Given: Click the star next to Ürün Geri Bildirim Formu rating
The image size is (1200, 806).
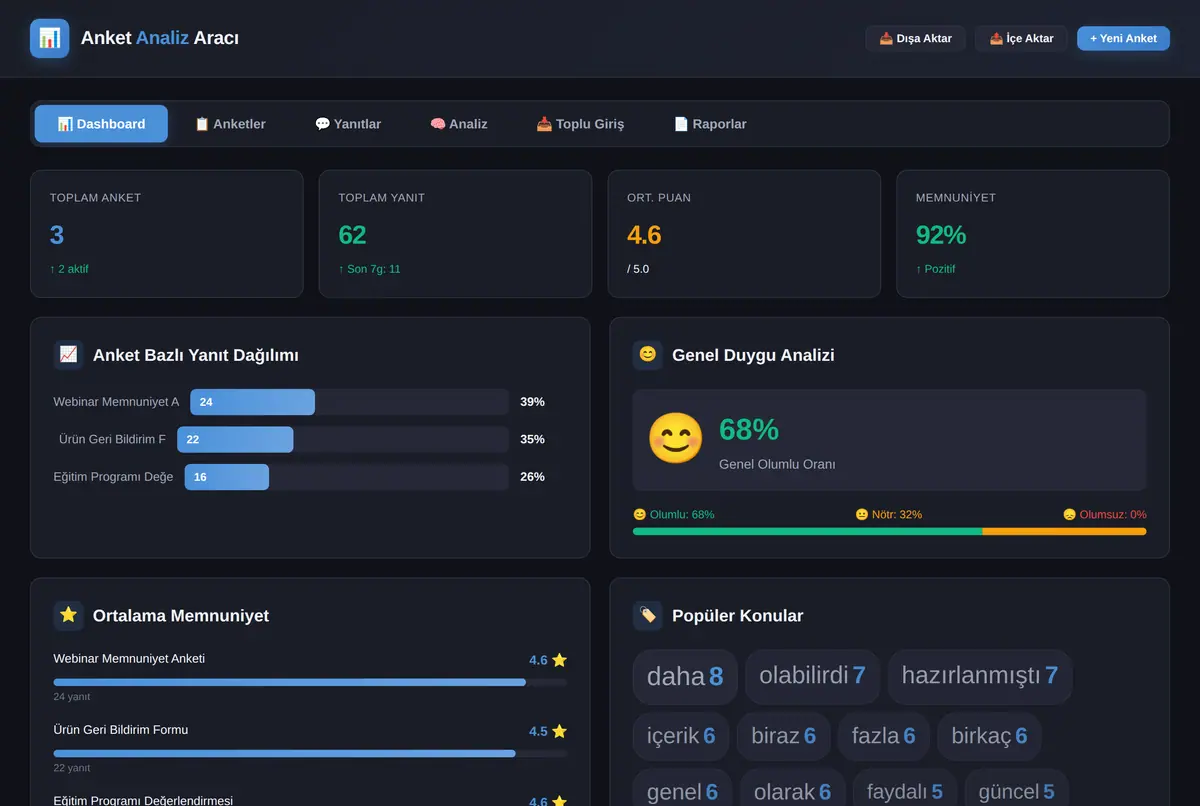Looking at the screenshot, I should tap(559, 731).
